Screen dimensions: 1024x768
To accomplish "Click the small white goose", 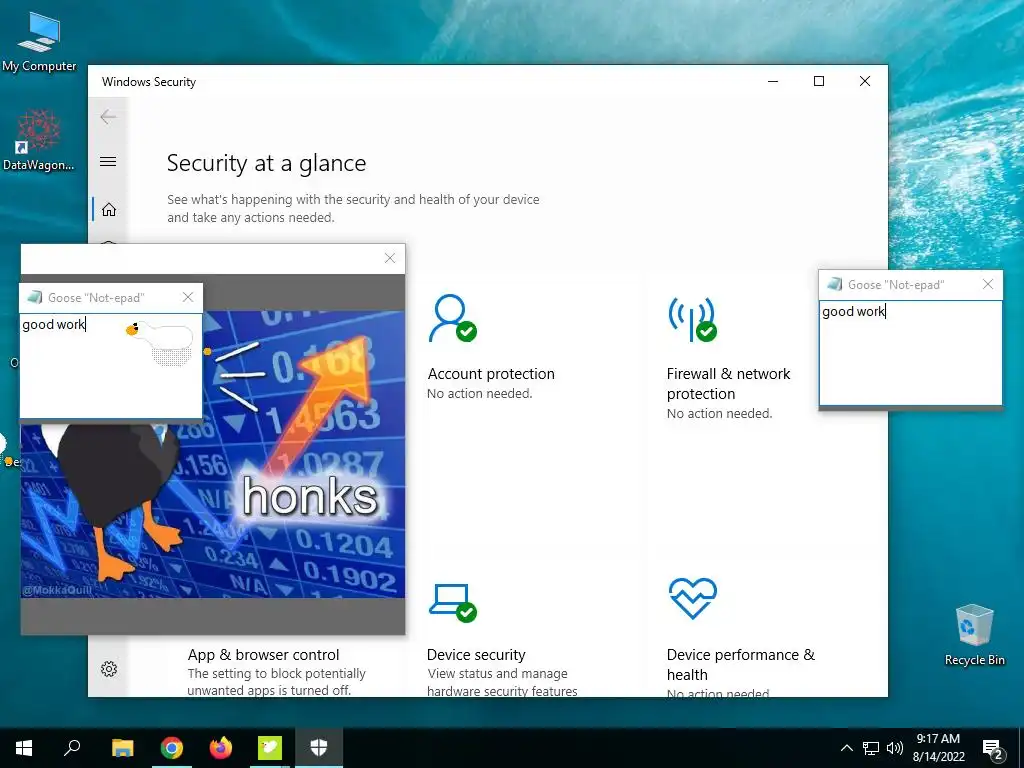I will 161,341.
